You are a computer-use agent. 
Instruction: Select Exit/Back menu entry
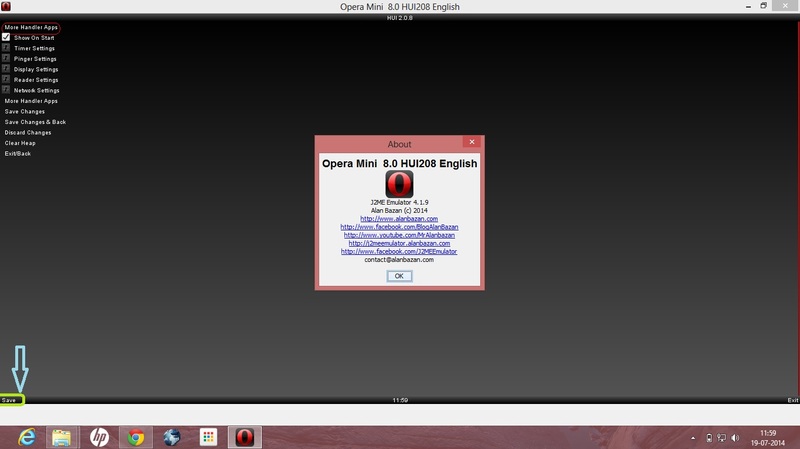pos(18,154)
